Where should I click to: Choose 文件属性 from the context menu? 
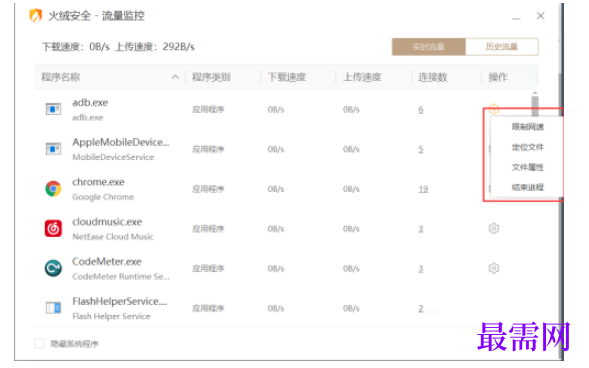527,167
